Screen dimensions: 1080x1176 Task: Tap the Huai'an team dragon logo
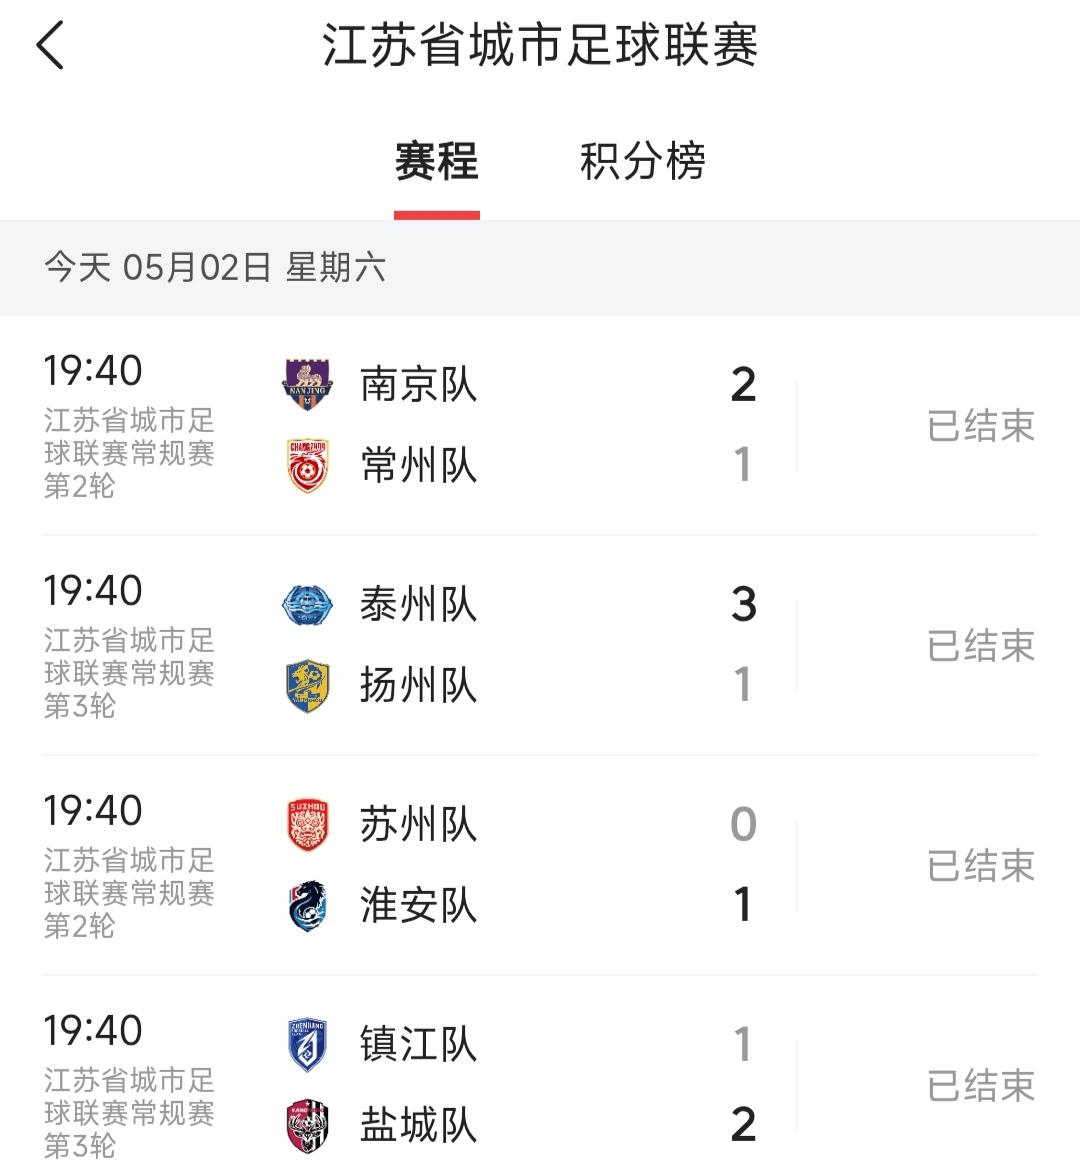(x=308, y=905)
